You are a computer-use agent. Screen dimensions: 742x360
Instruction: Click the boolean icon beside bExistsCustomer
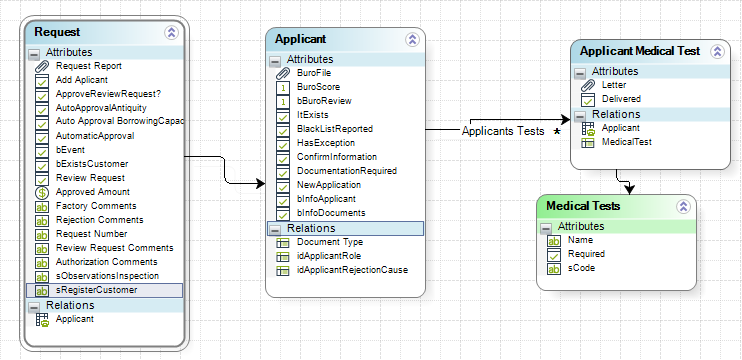(x=42, y=165)
